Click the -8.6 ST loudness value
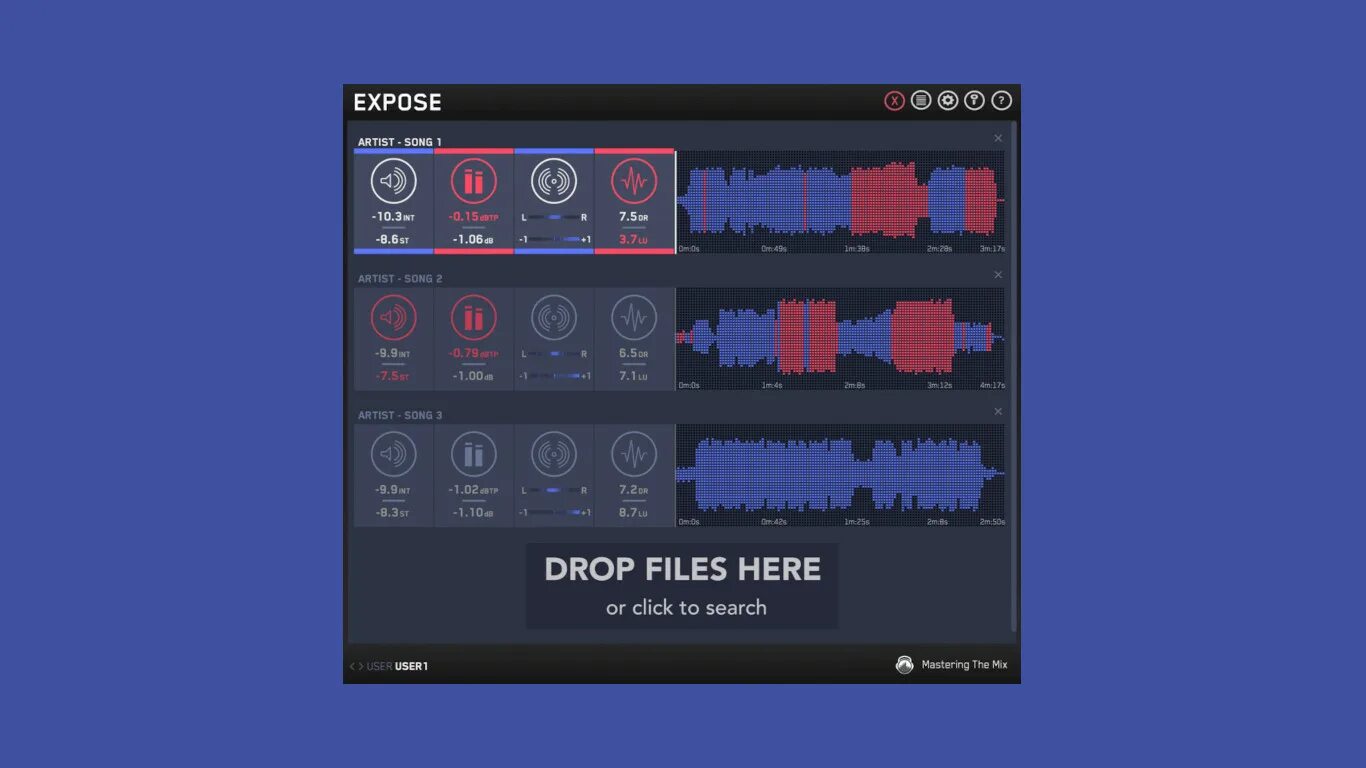The width and height of the screenshot is (1366, 768). click(x=392, y=240)
